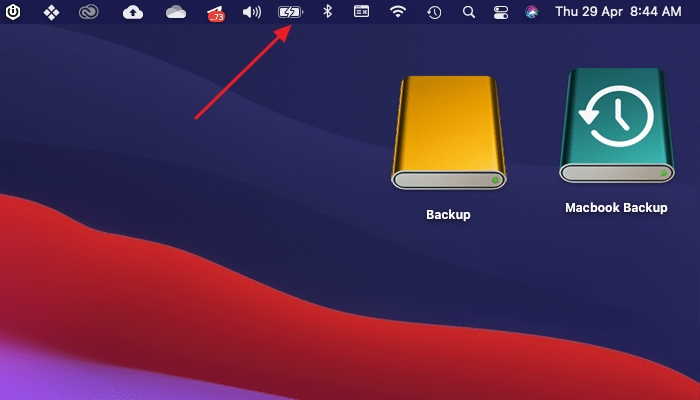Open the Time Machine menu bar icon
The width and height of the screenshot is (700, 400).
click(434, 12)
